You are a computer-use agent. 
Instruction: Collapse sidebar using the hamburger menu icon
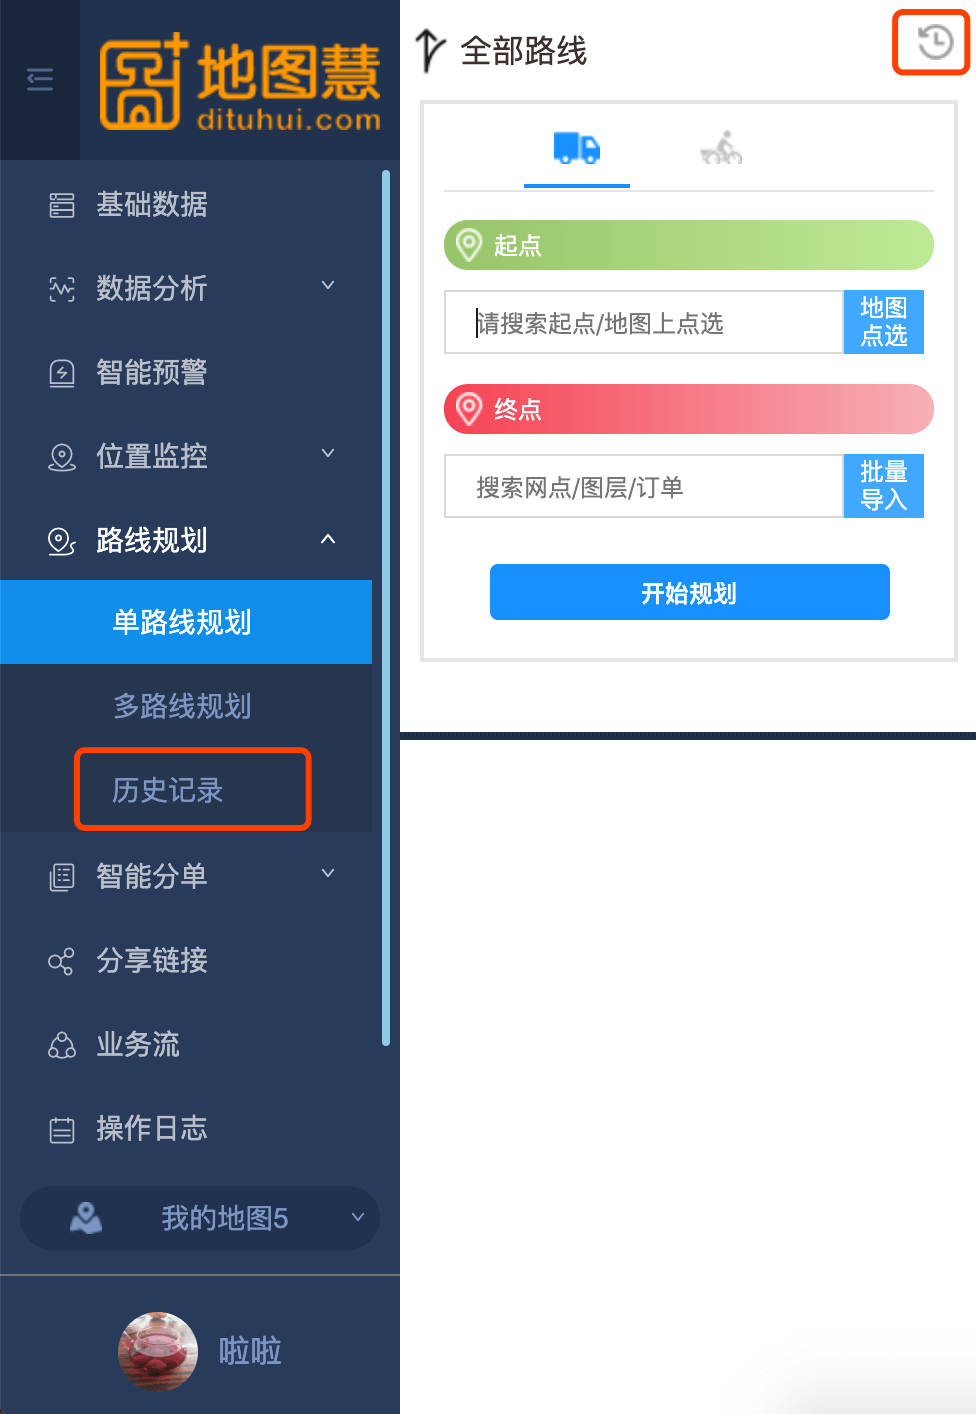click(x=40, y=79)
